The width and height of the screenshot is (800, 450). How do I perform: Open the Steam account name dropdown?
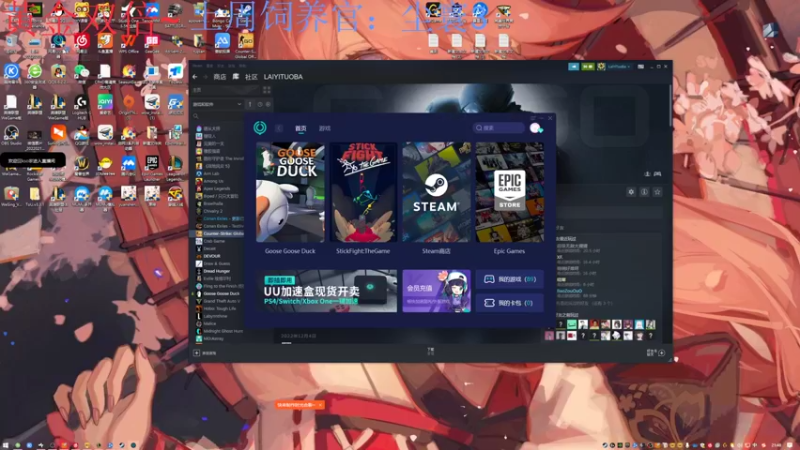pos(618,67)
